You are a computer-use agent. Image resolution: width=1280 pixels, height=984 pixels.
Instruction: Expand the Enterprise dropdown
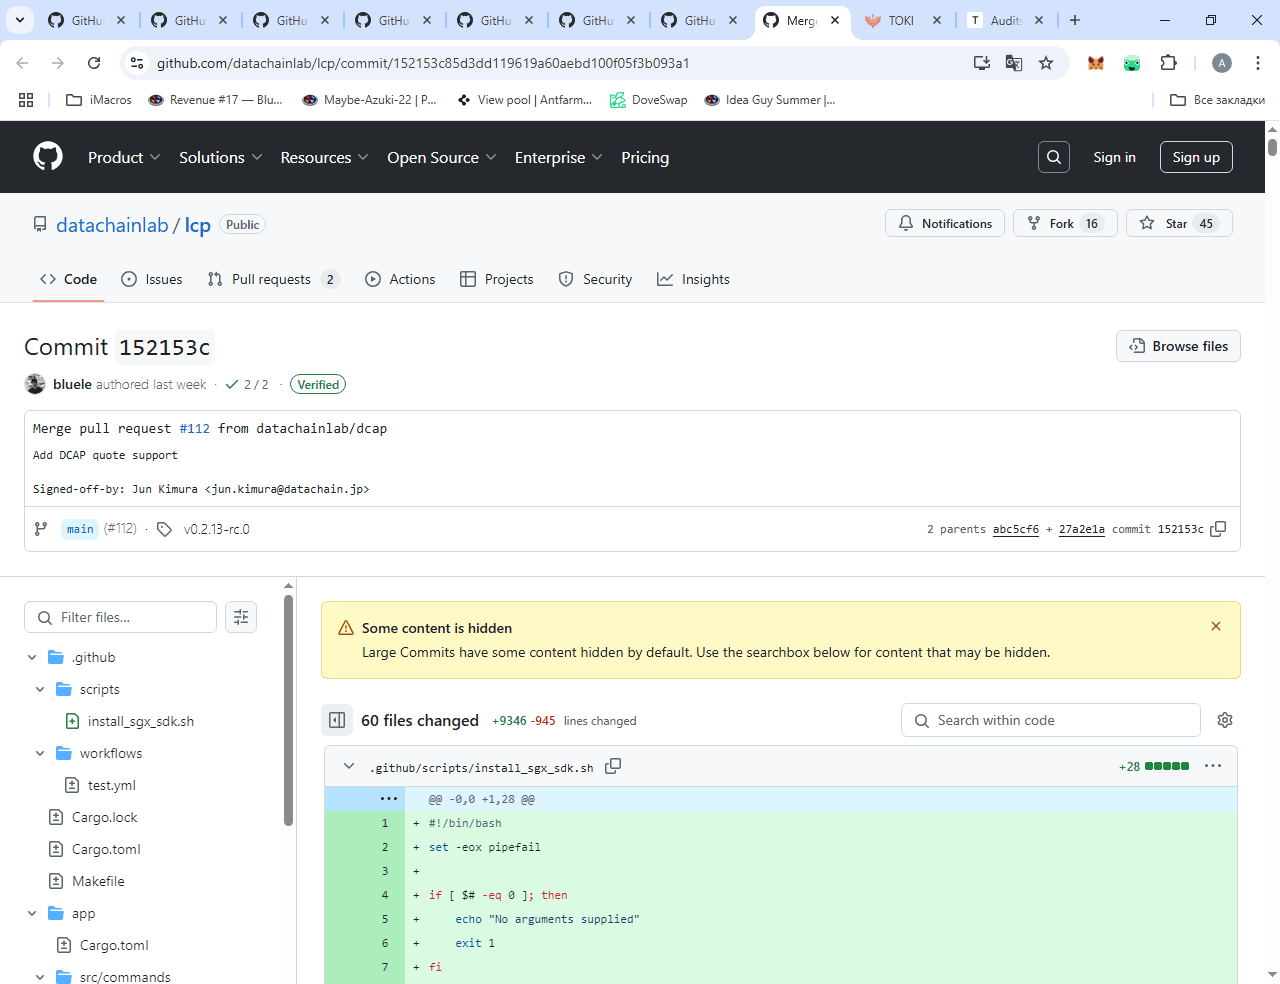tap(559, 157)
